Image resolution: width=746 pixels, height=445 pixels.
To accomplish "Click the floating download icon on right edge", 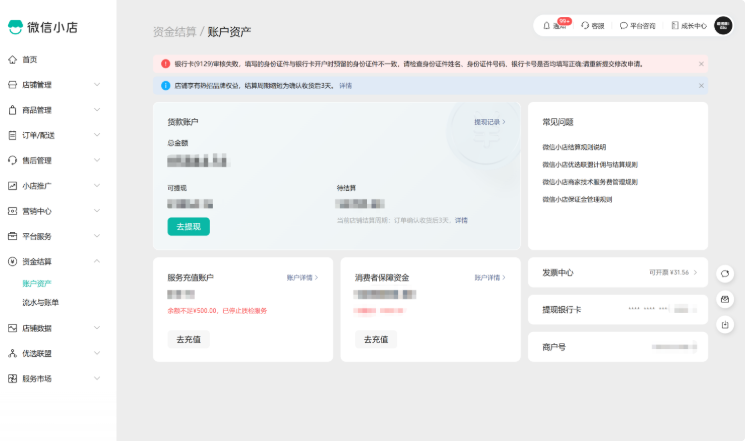I will click(x=725, y=324).
